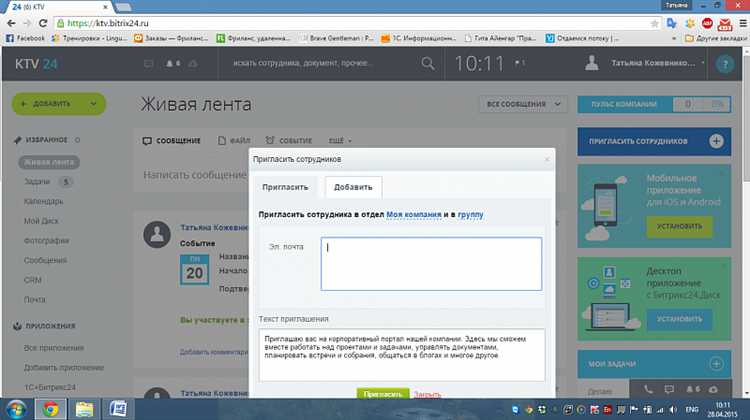Click the Пульс компании widget
This screenshot has height=420, width=750.
coord(654,104)
